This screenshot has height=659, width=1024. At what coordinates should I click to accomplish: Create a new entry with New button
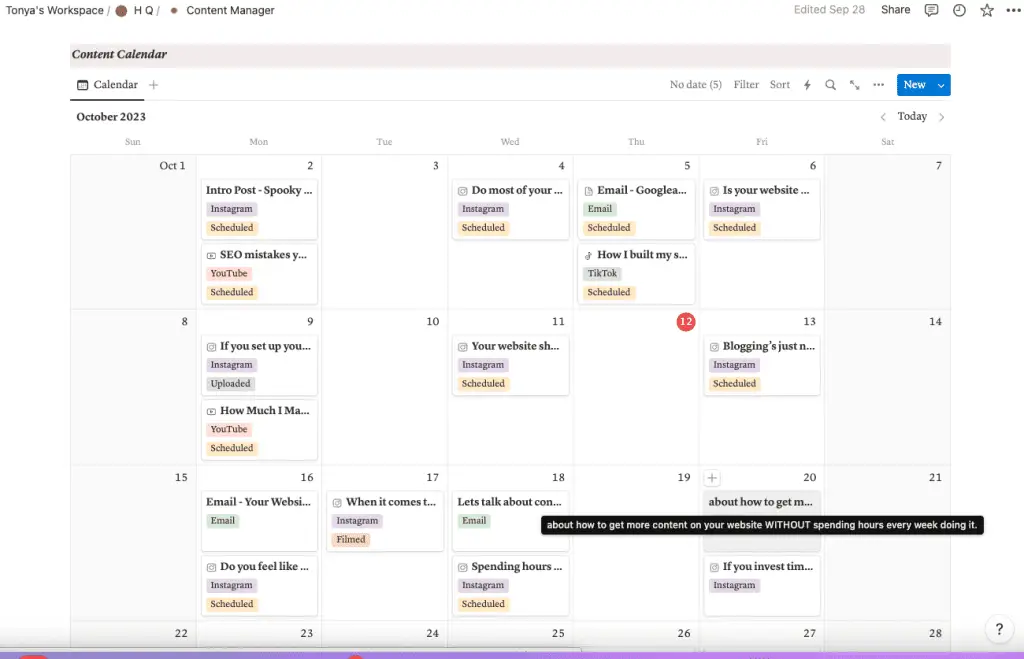914,85
